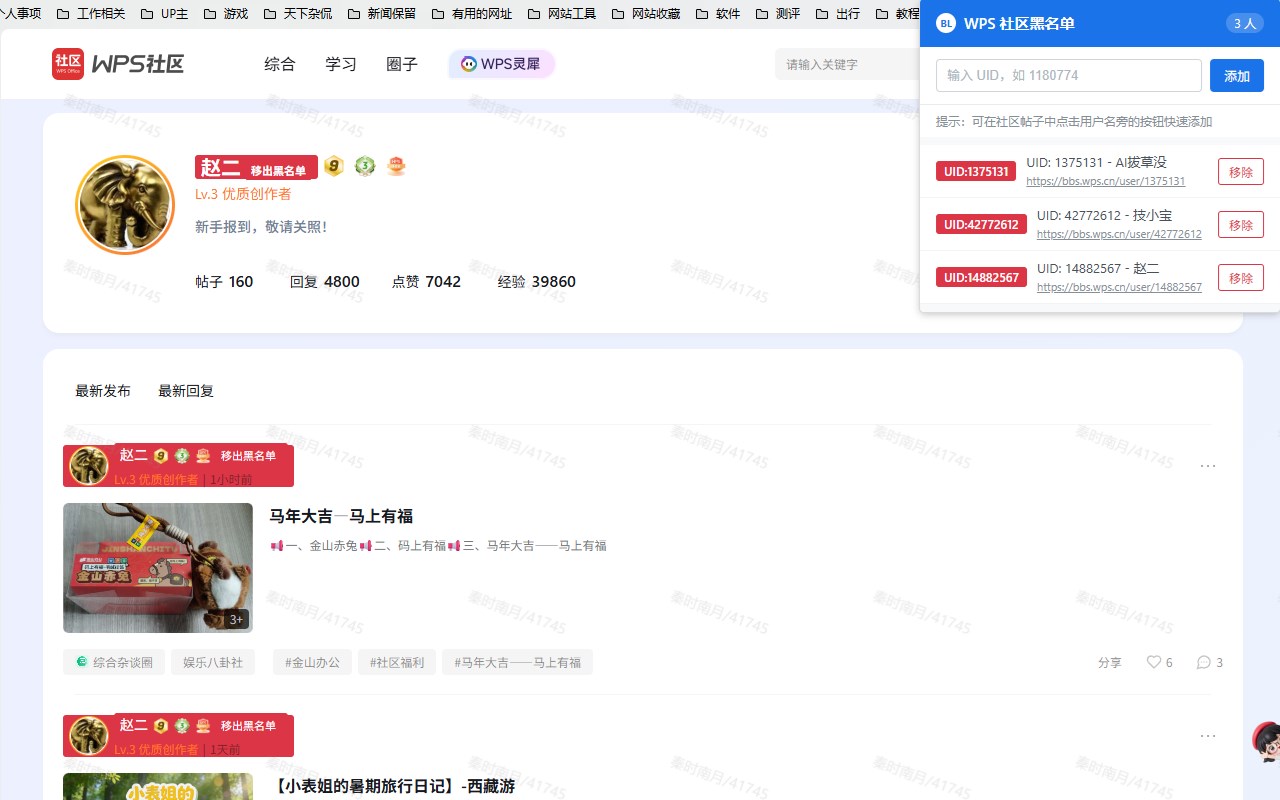Open the 网站收藏 bookmarks folder

point(646,14)
